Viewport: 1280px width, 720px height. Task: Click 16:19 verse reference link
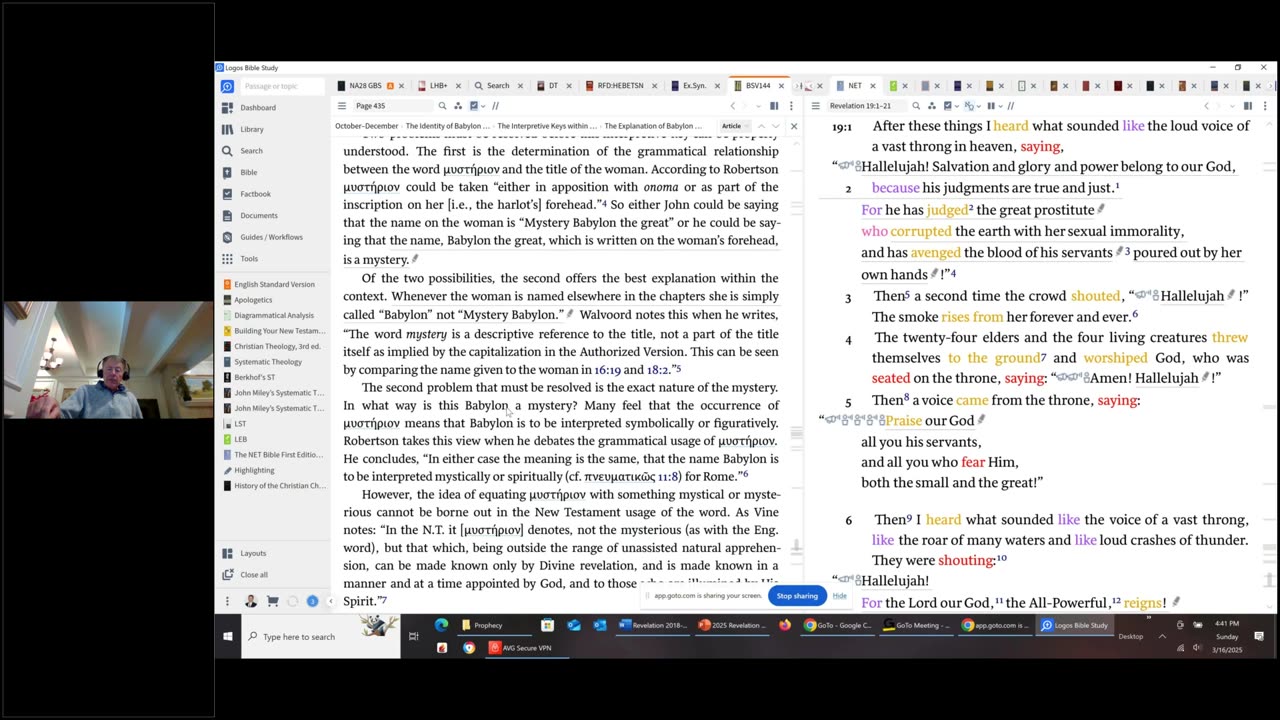click(607, 370)
